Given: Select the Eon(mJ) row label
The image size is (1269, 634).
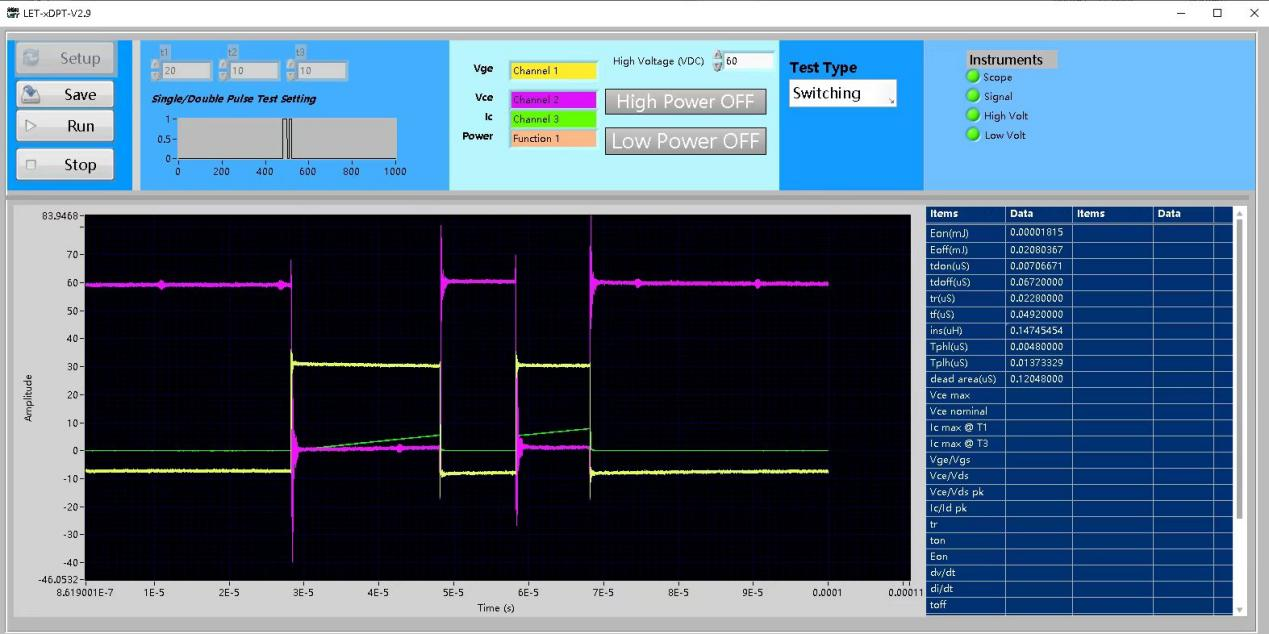Looking at the screenshot, I should coord(966,232).
